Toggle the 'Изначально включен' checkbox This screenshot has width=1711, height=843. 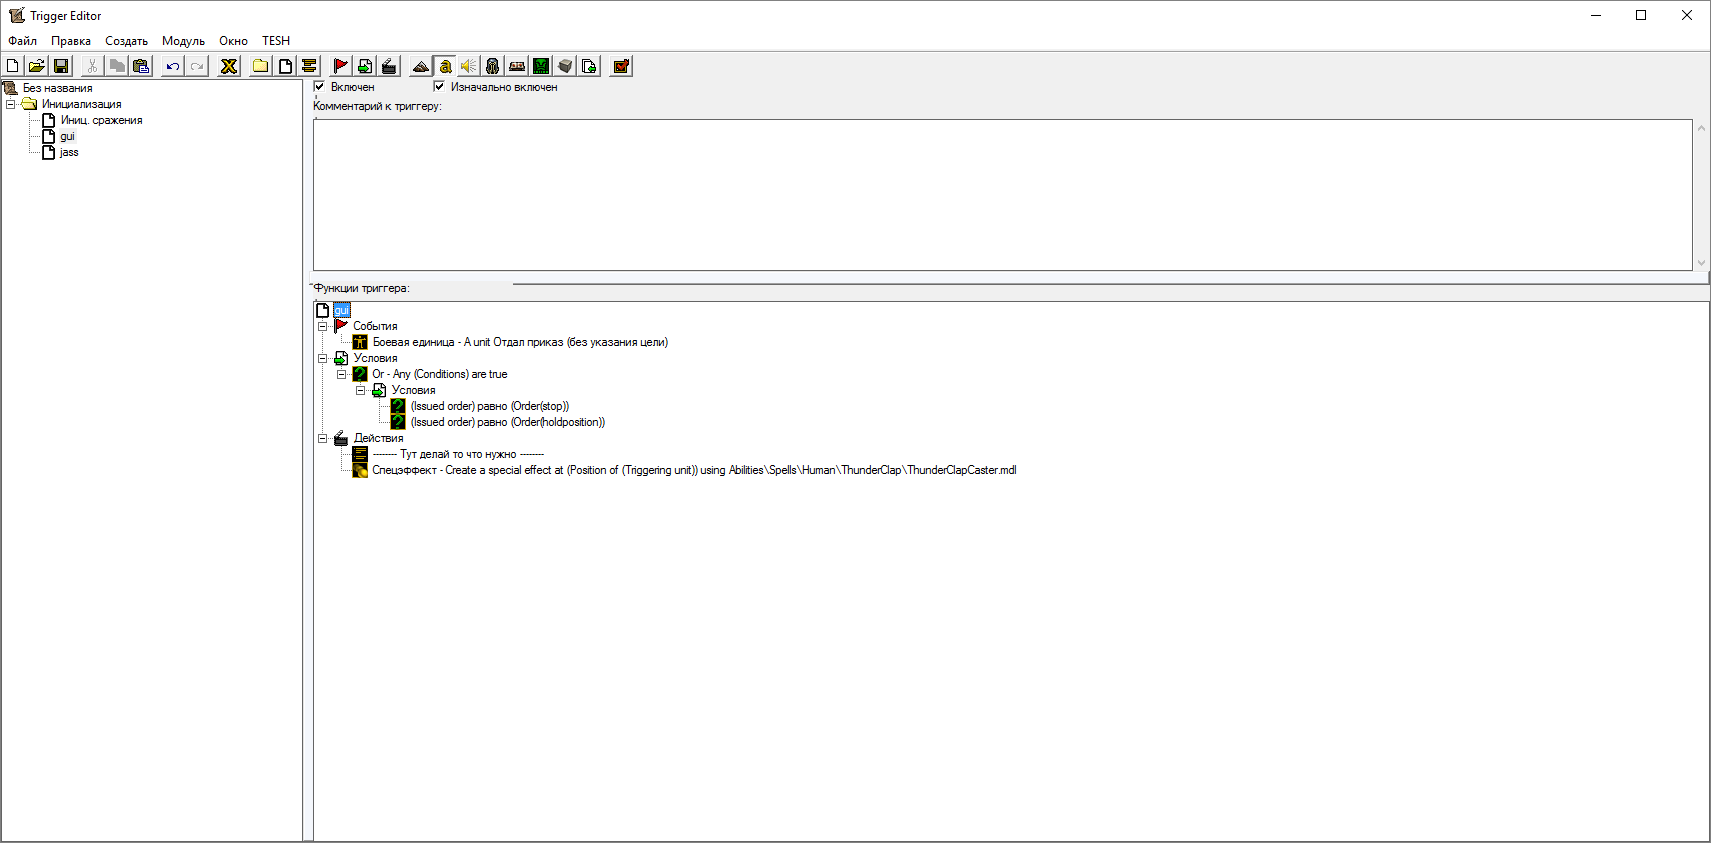point(438,86)
